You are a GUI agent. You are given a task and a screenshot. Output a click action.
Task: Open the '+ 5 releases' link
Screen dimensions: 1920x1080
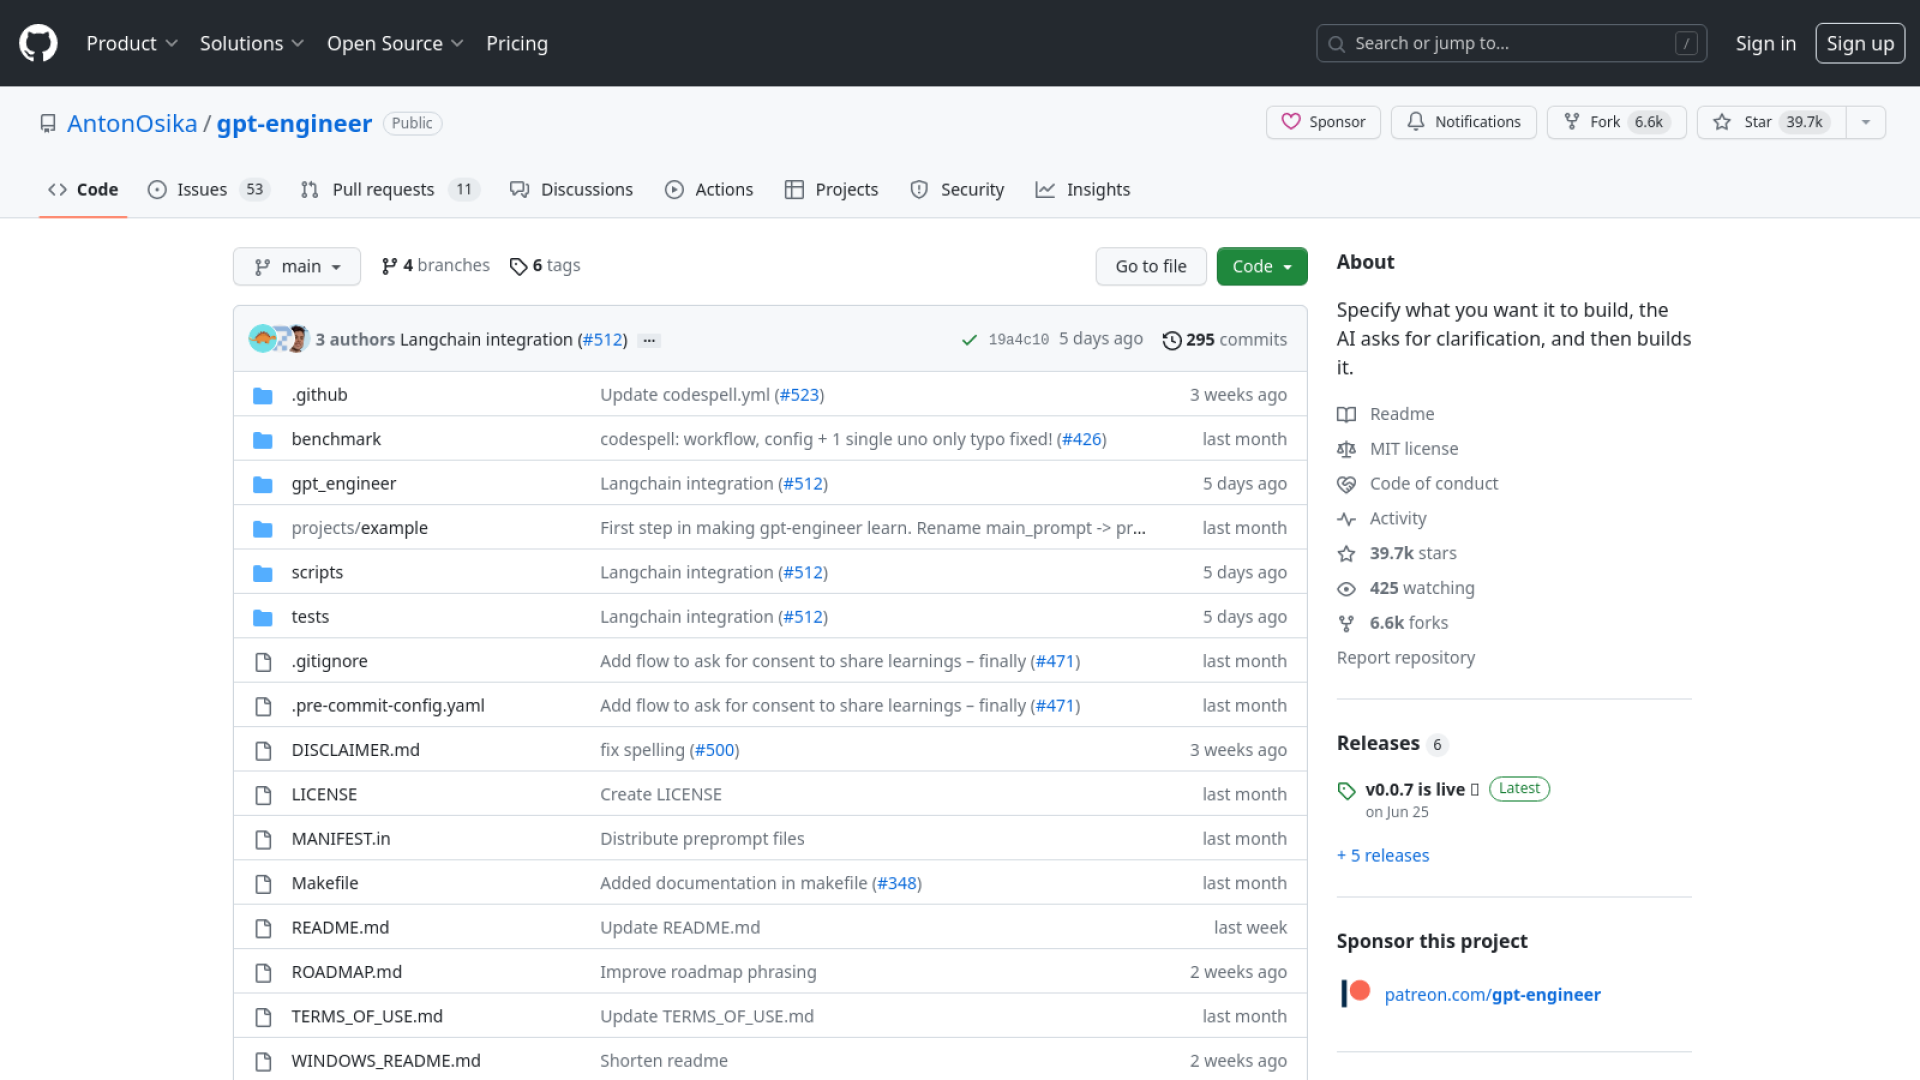(1382, 855)
